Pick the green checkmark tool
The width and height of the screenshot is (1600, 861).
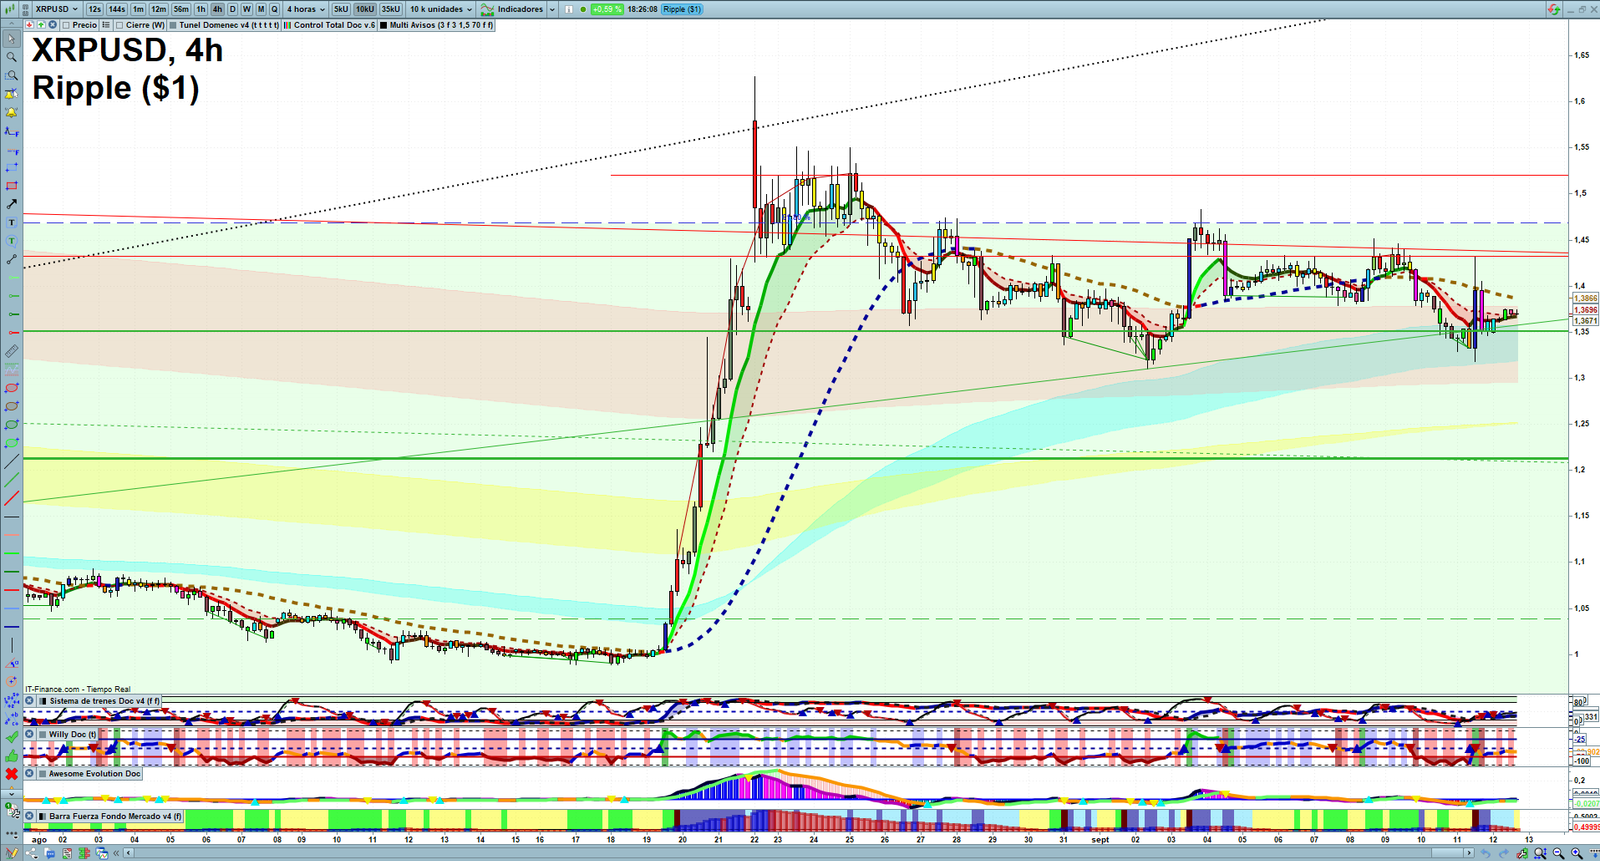12,735
